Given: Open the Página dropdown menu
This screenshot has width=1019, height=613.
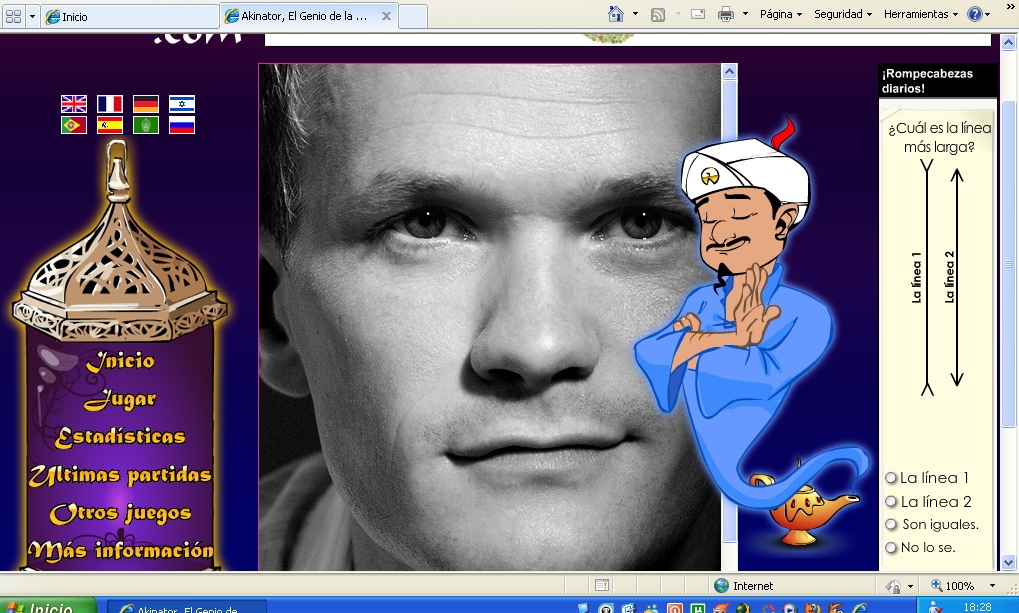Looking at the screenshot, I should tap(780, 15).
